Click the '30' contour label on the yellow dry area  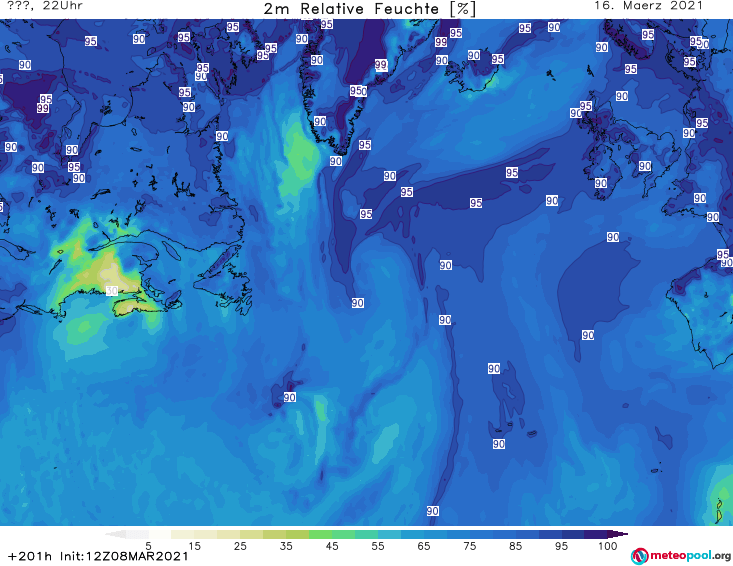click(x=112, y=291)
